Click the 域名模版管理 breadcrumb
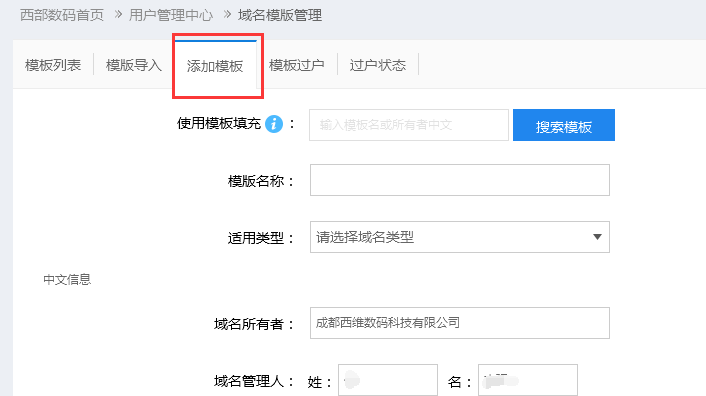 click(280, 15)
